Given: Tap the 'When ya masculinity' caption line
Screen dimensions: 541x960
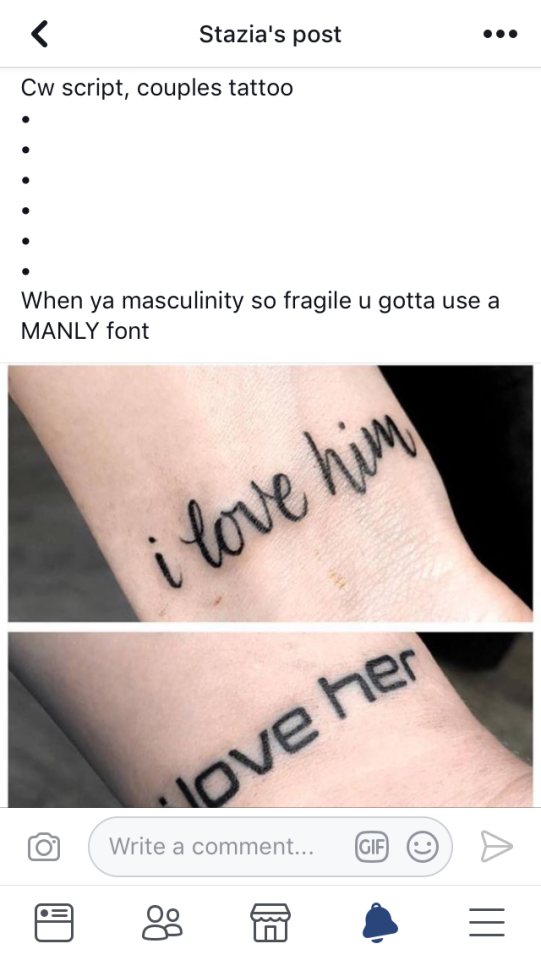Looking at the screenshot, I should (260, 301).
